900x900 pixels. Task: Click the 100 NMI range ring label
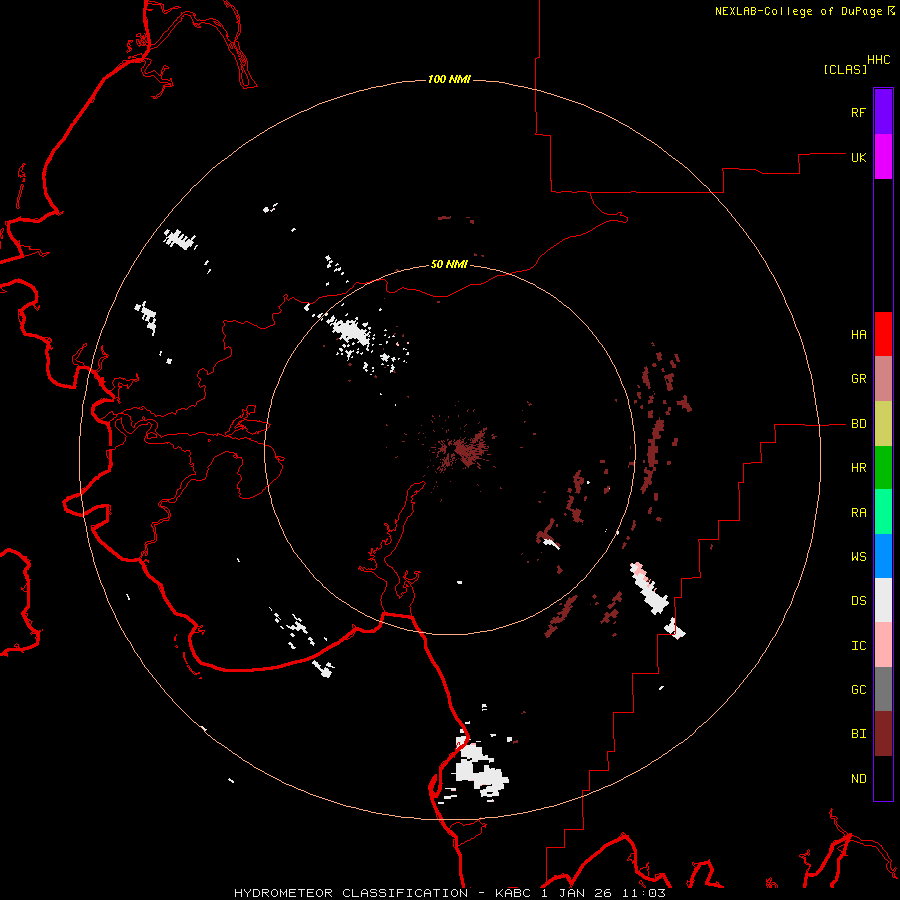[x=449, y=79]
